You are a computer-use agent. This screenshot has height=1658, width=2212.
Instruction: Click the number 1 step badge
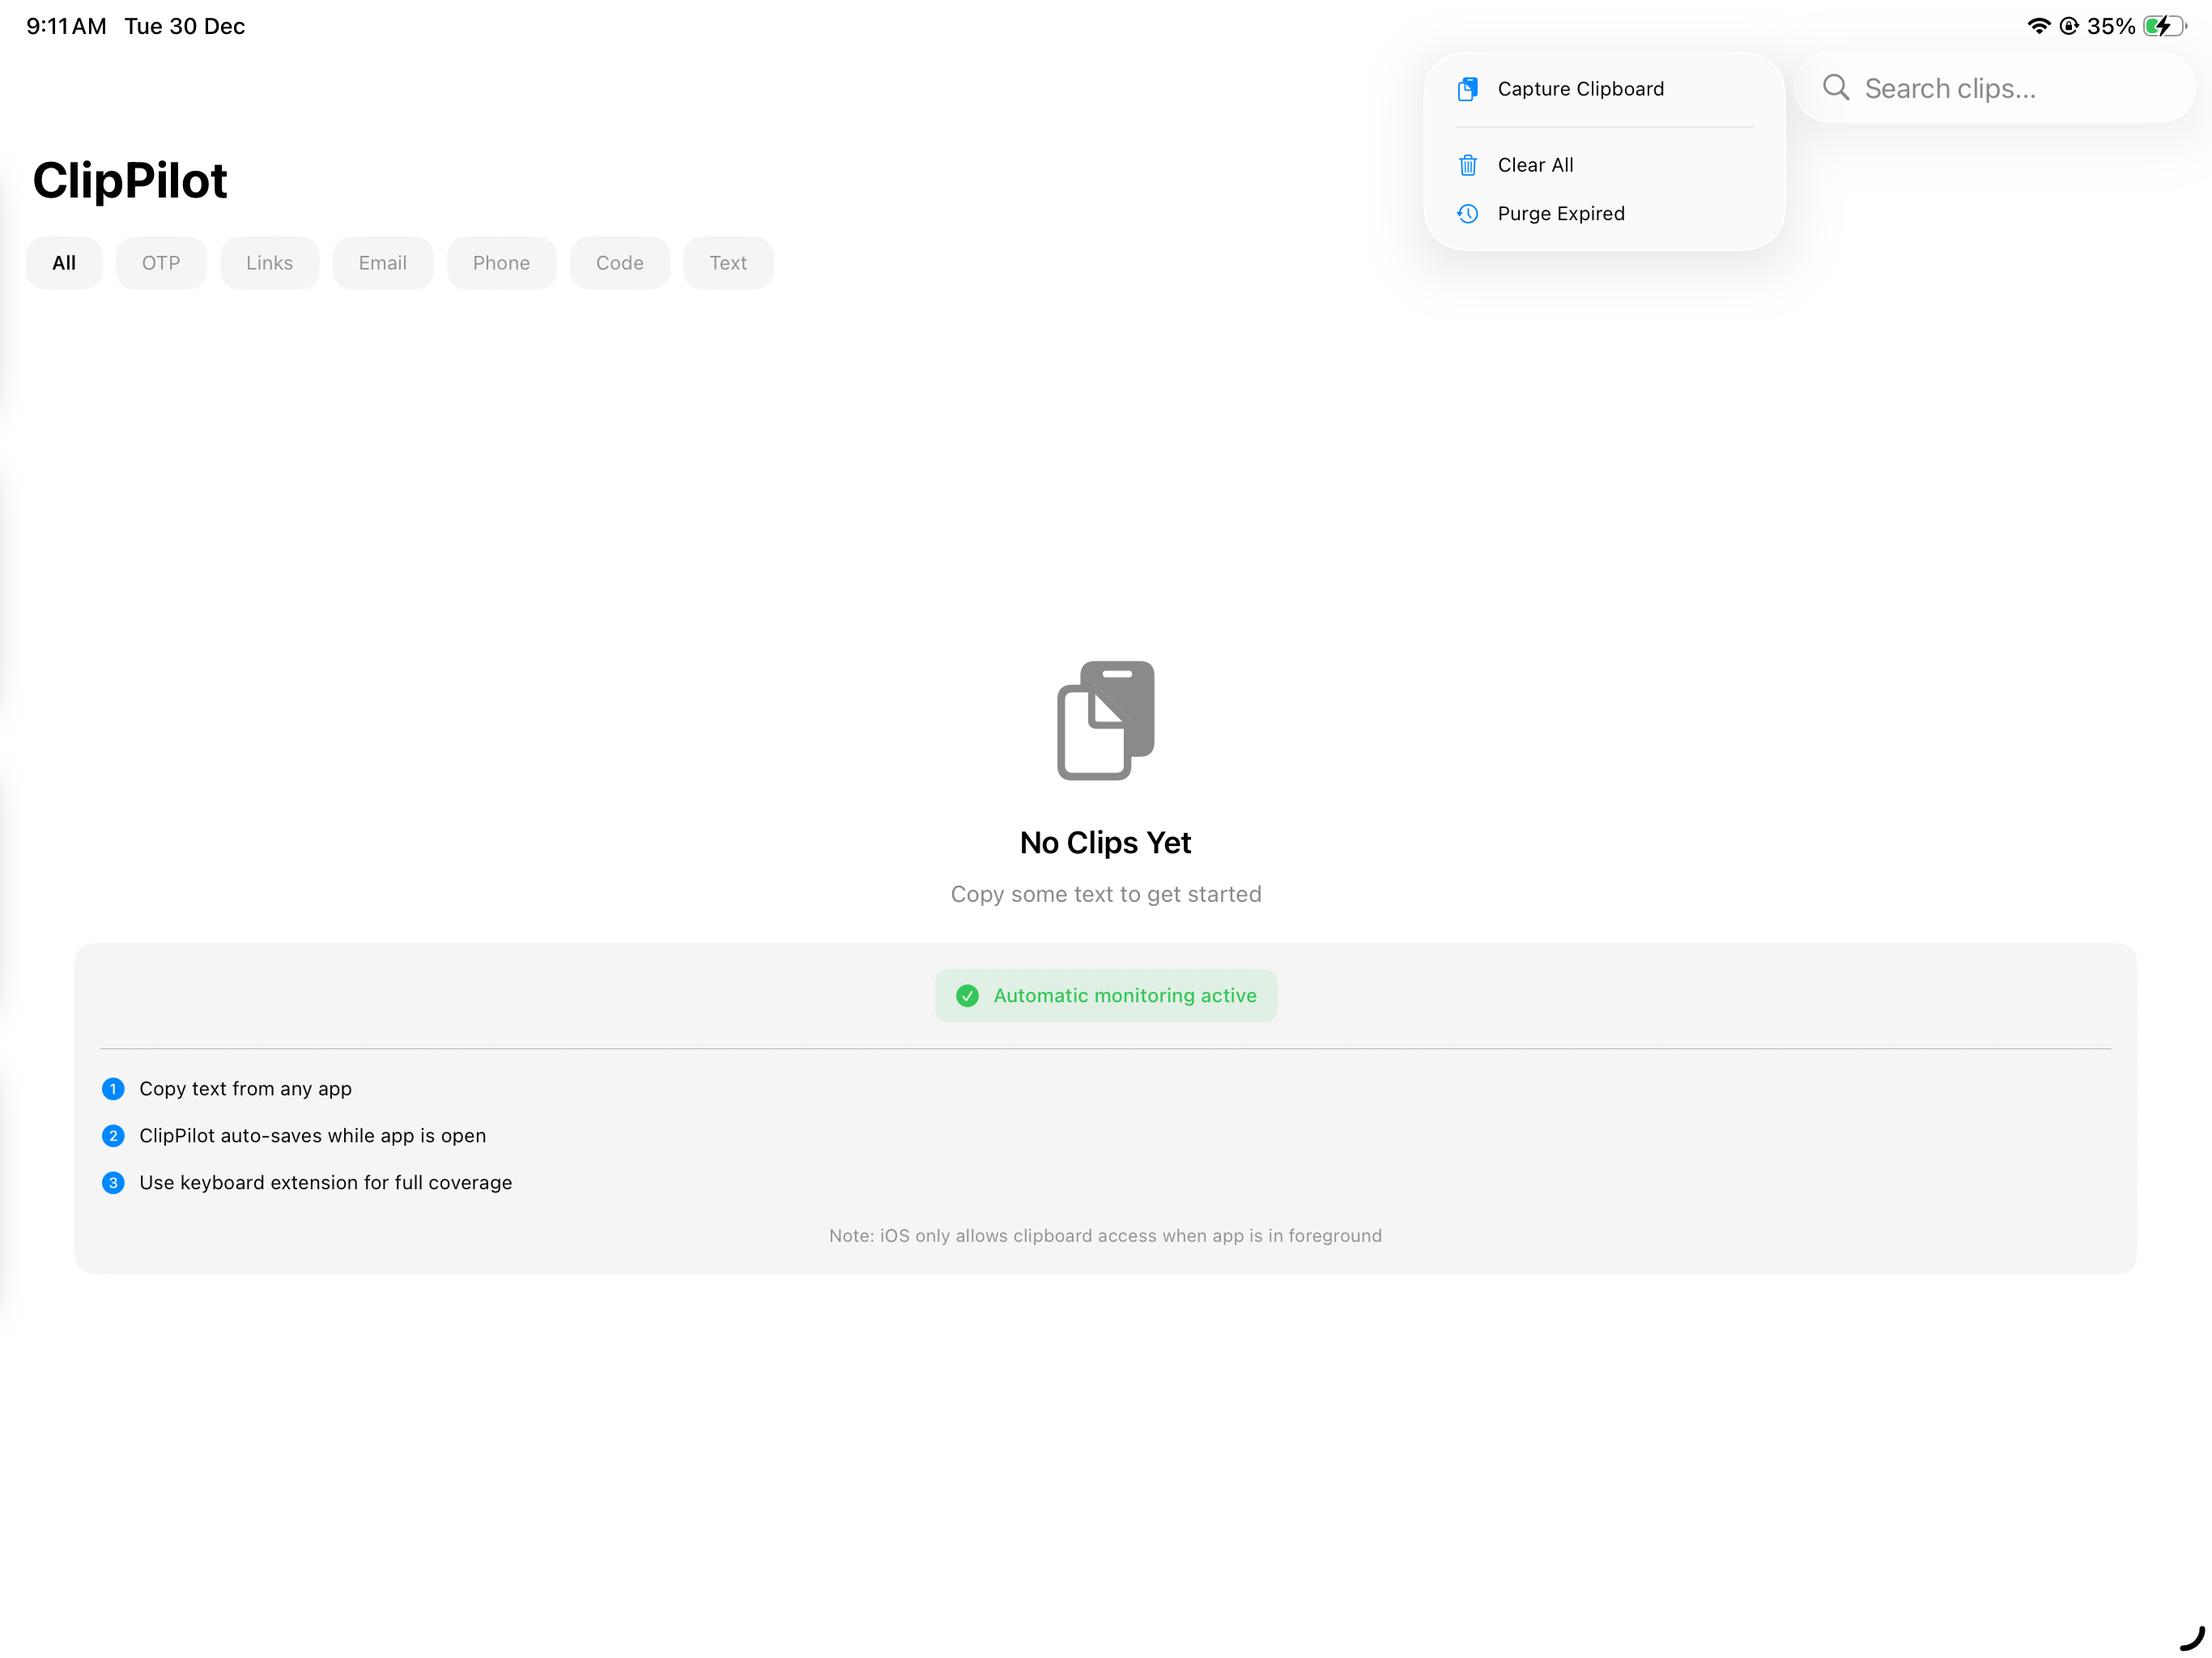(x=113, y=1088)
